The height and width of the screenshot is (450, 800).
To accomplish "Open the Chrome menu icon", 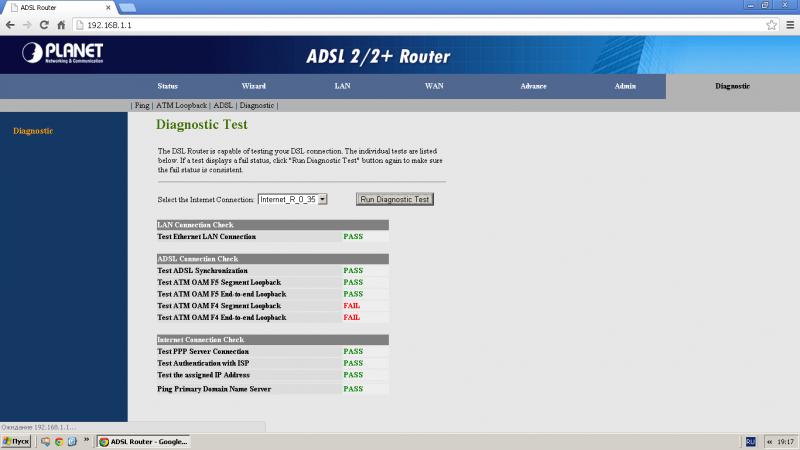I will pos(789,24).
